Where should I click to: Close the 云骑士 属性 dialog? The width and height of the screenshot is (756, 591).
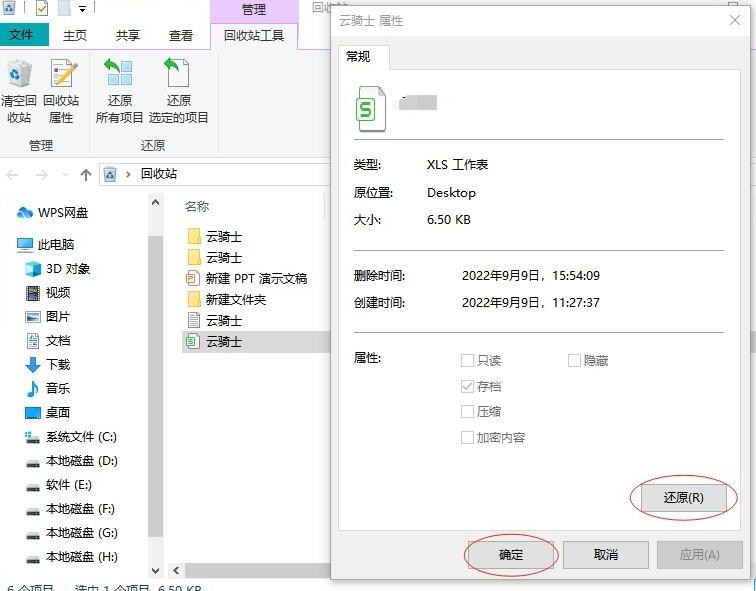[735, 20]
